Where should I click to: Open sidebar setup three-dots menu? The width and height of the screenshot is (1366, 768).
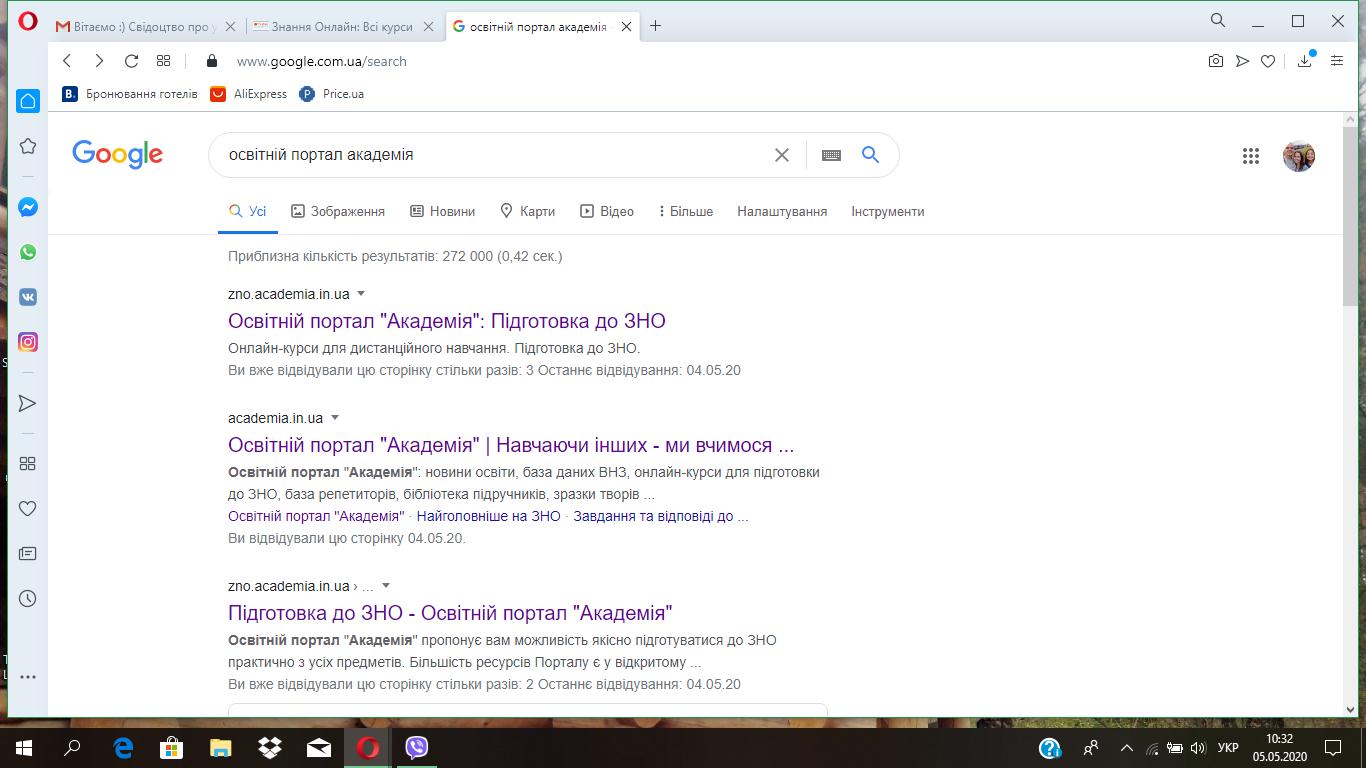coord(28,677)
